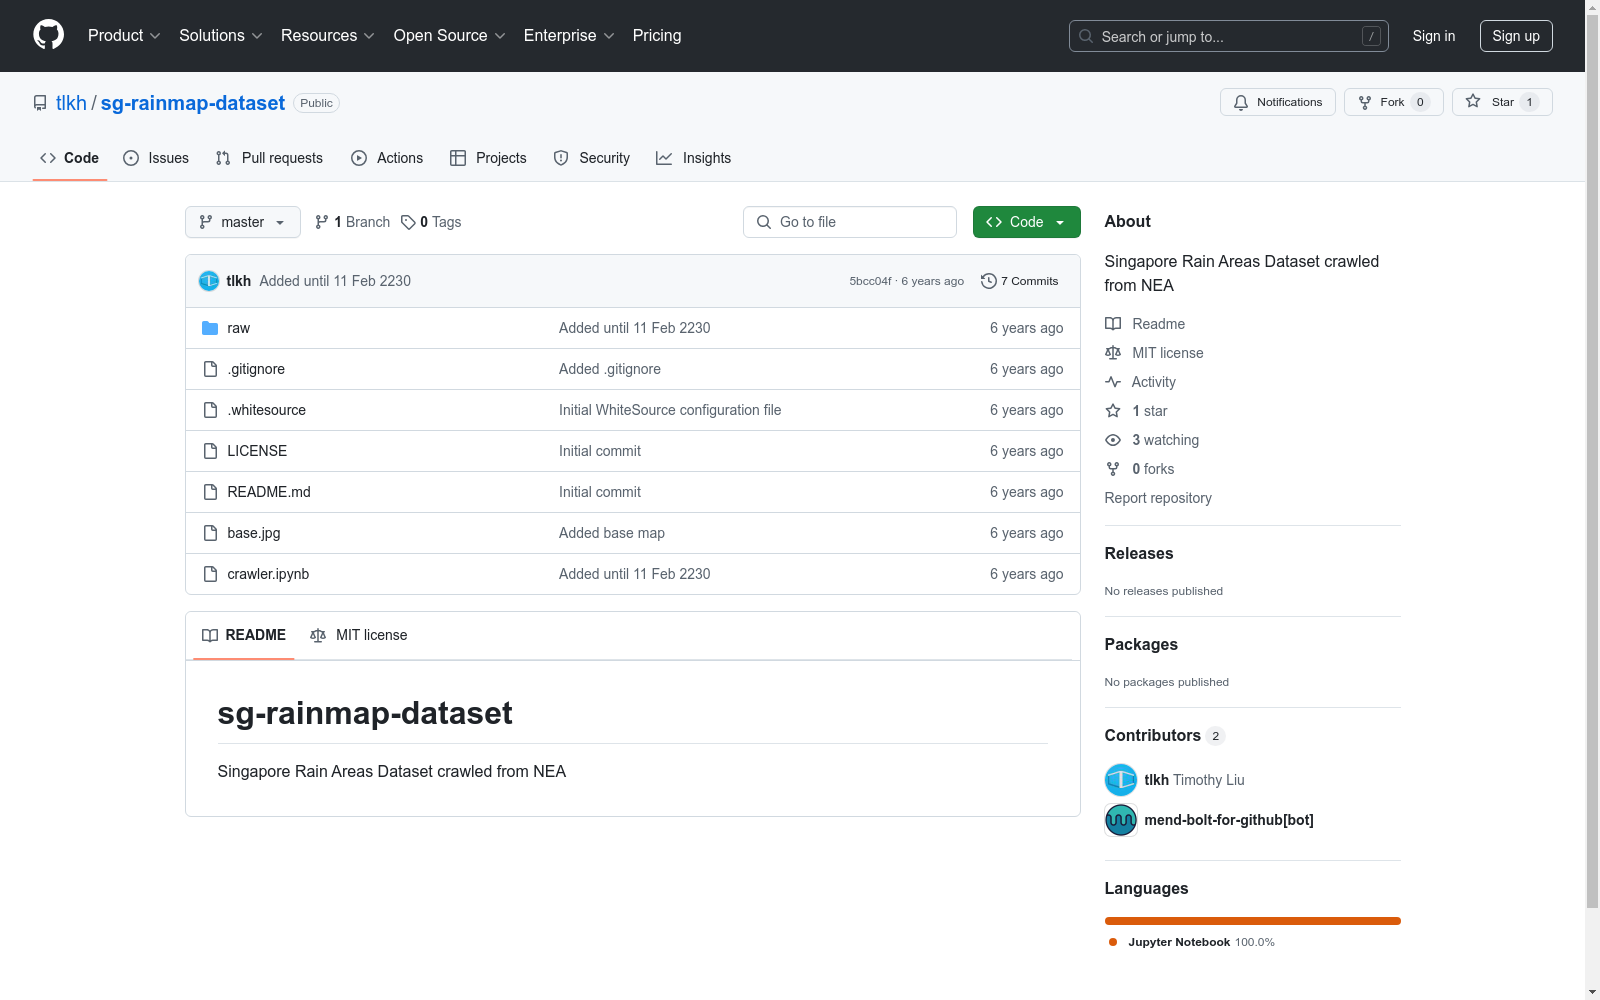Click tlkh avatar in latest commit row
The width and height of the screenshot is (1600, 1000).
coord(209,281)
